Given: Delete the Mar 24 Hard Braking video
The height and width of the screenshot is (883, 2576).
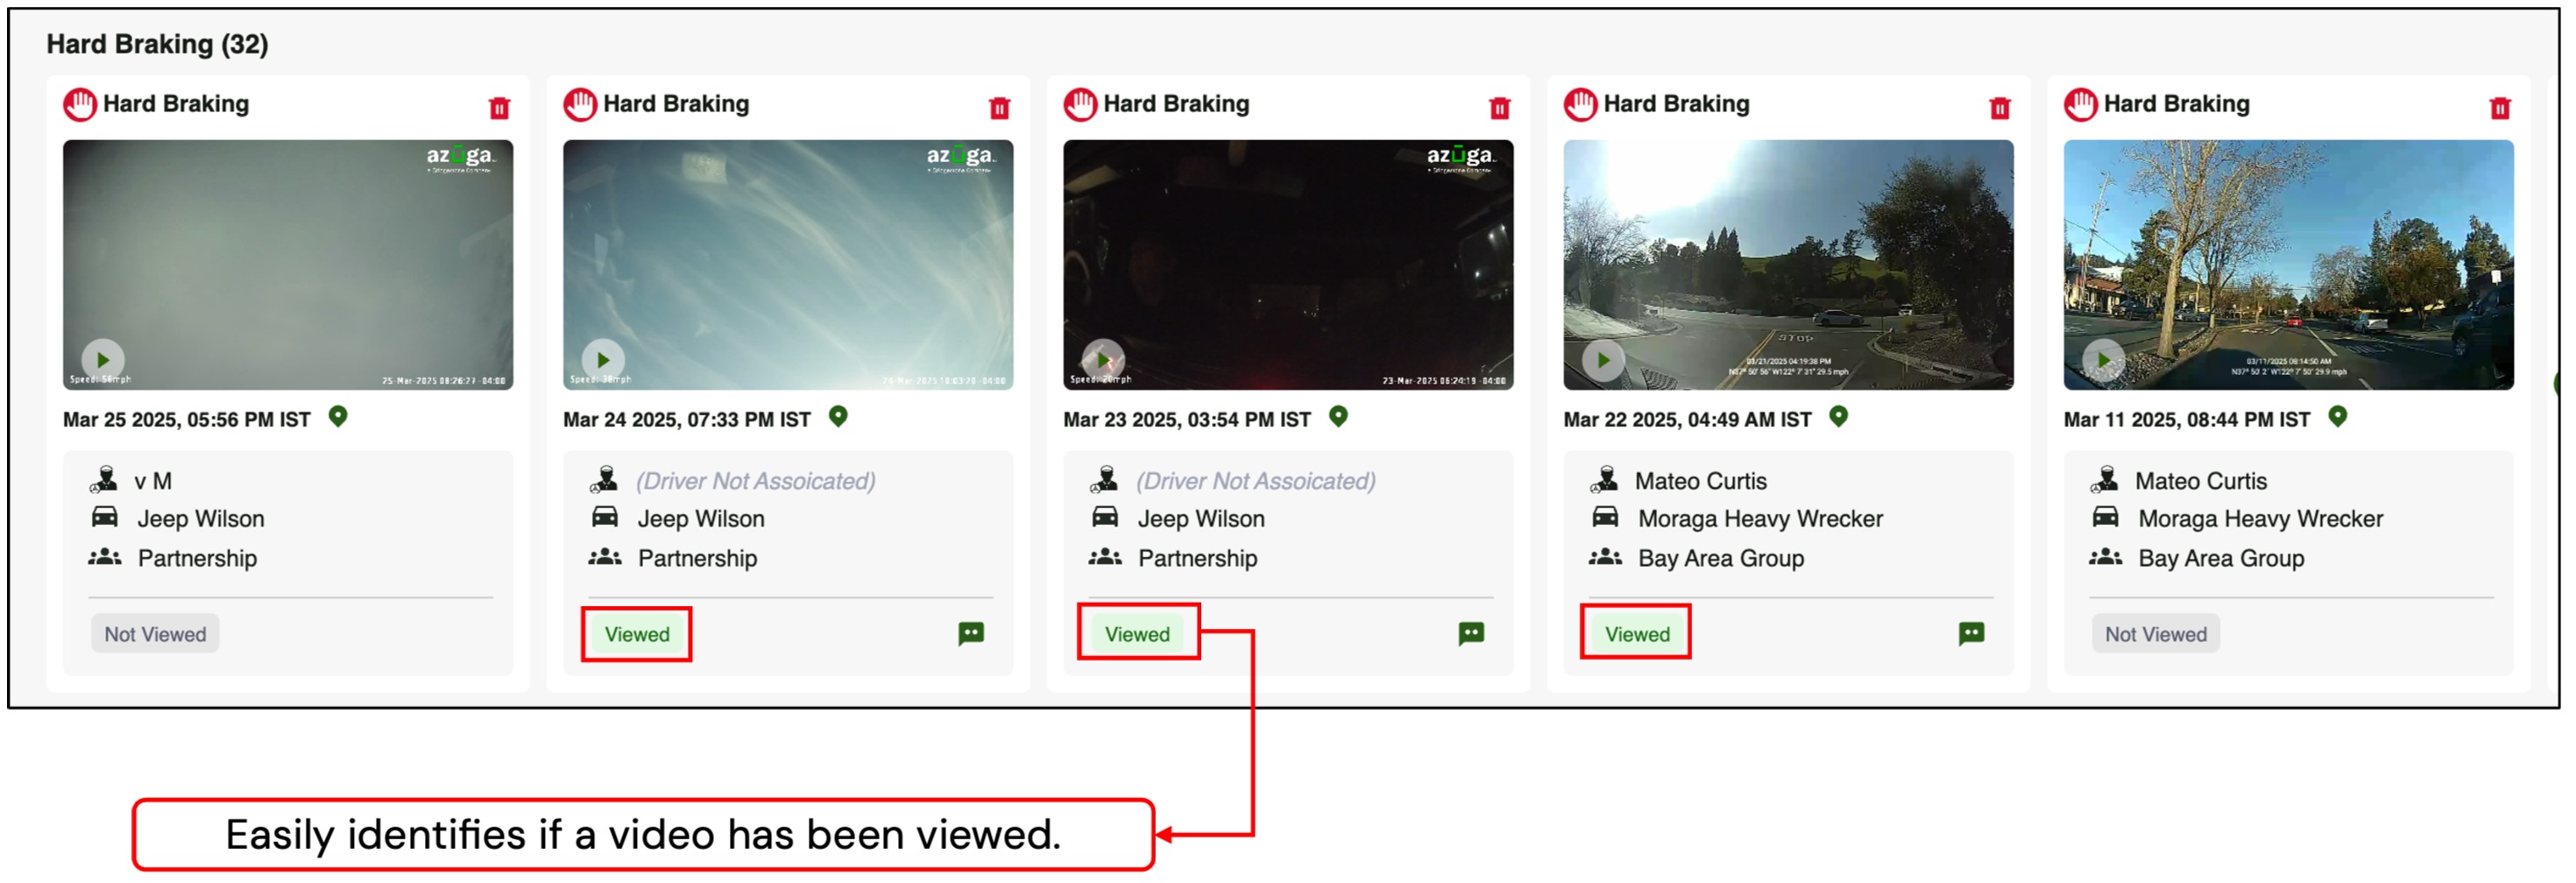Looking at the screenshot, I should (999, 107).
